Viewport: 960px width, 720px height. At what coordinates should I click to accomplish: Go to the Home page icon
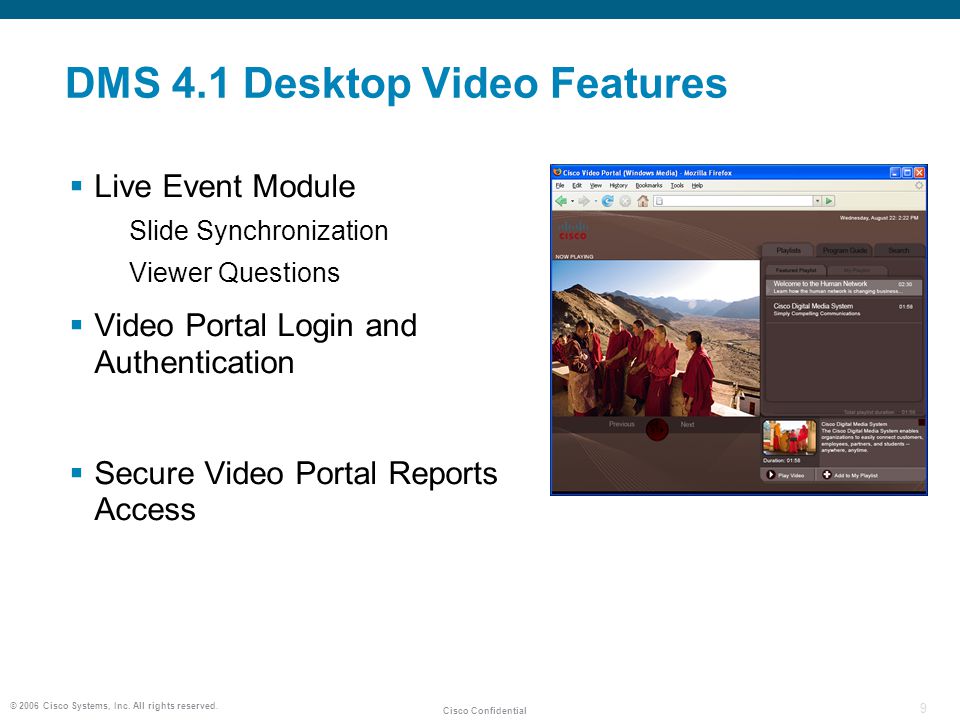click(642, 201)
